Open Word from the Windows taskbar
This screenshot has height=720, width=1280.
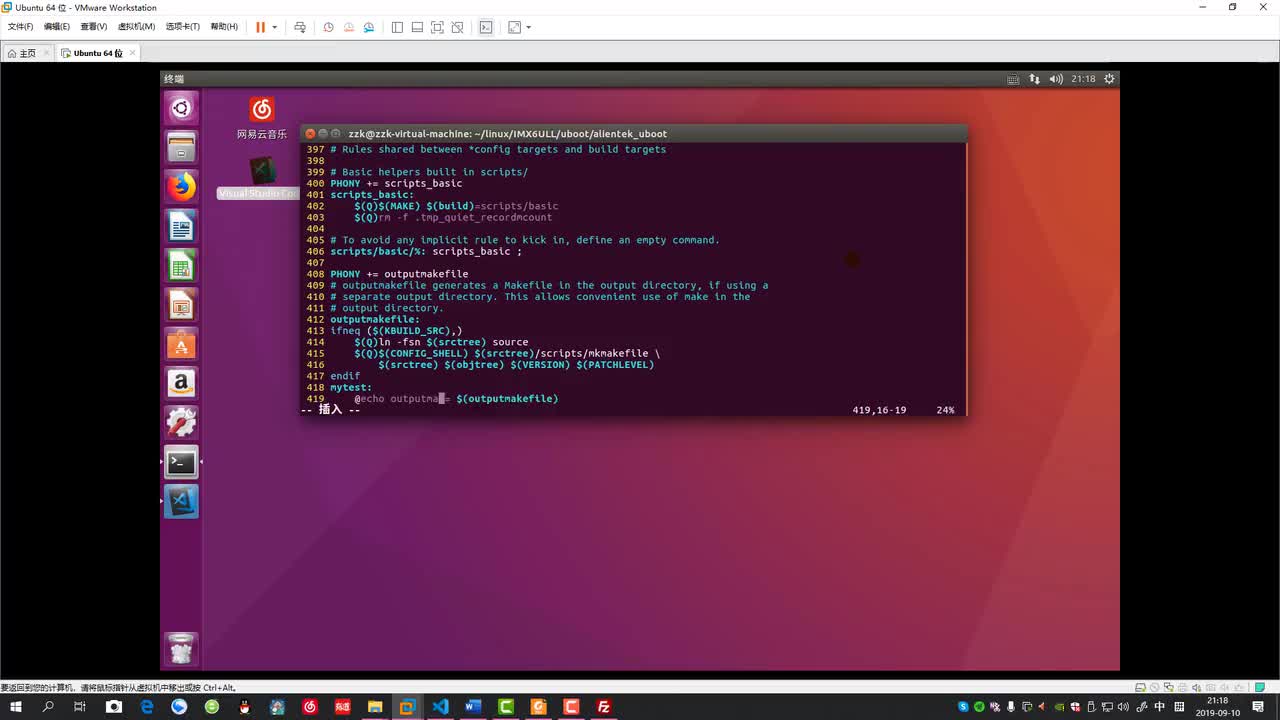(473, 706)
